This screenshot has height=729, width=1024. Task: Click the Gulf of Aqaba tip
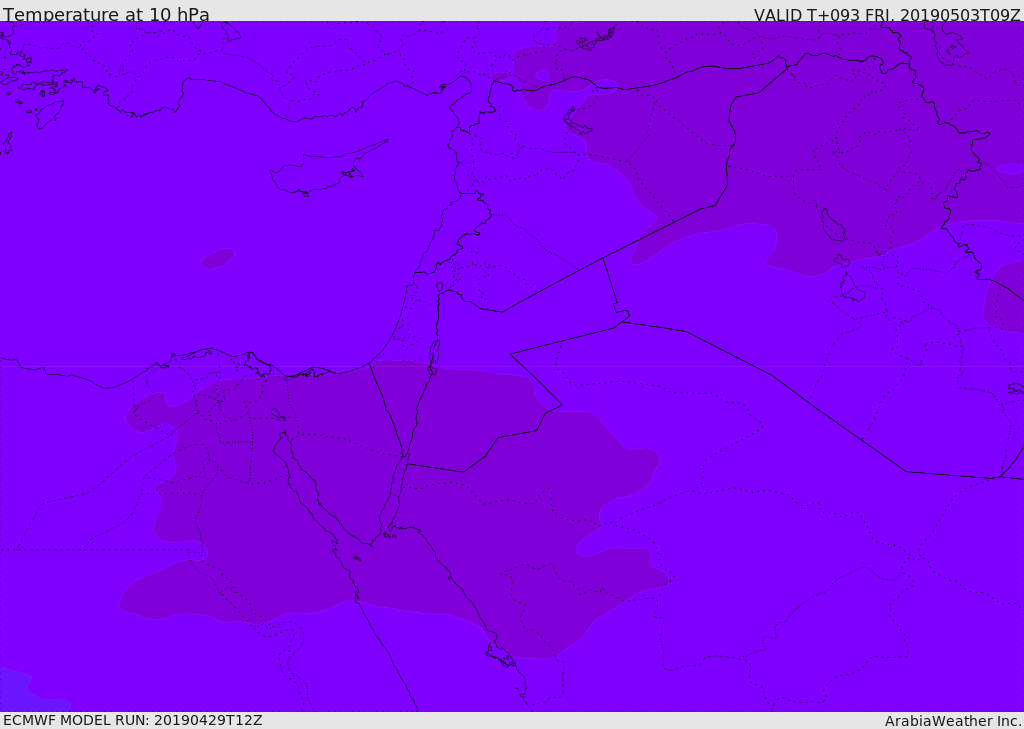click(x=406, y=457)
